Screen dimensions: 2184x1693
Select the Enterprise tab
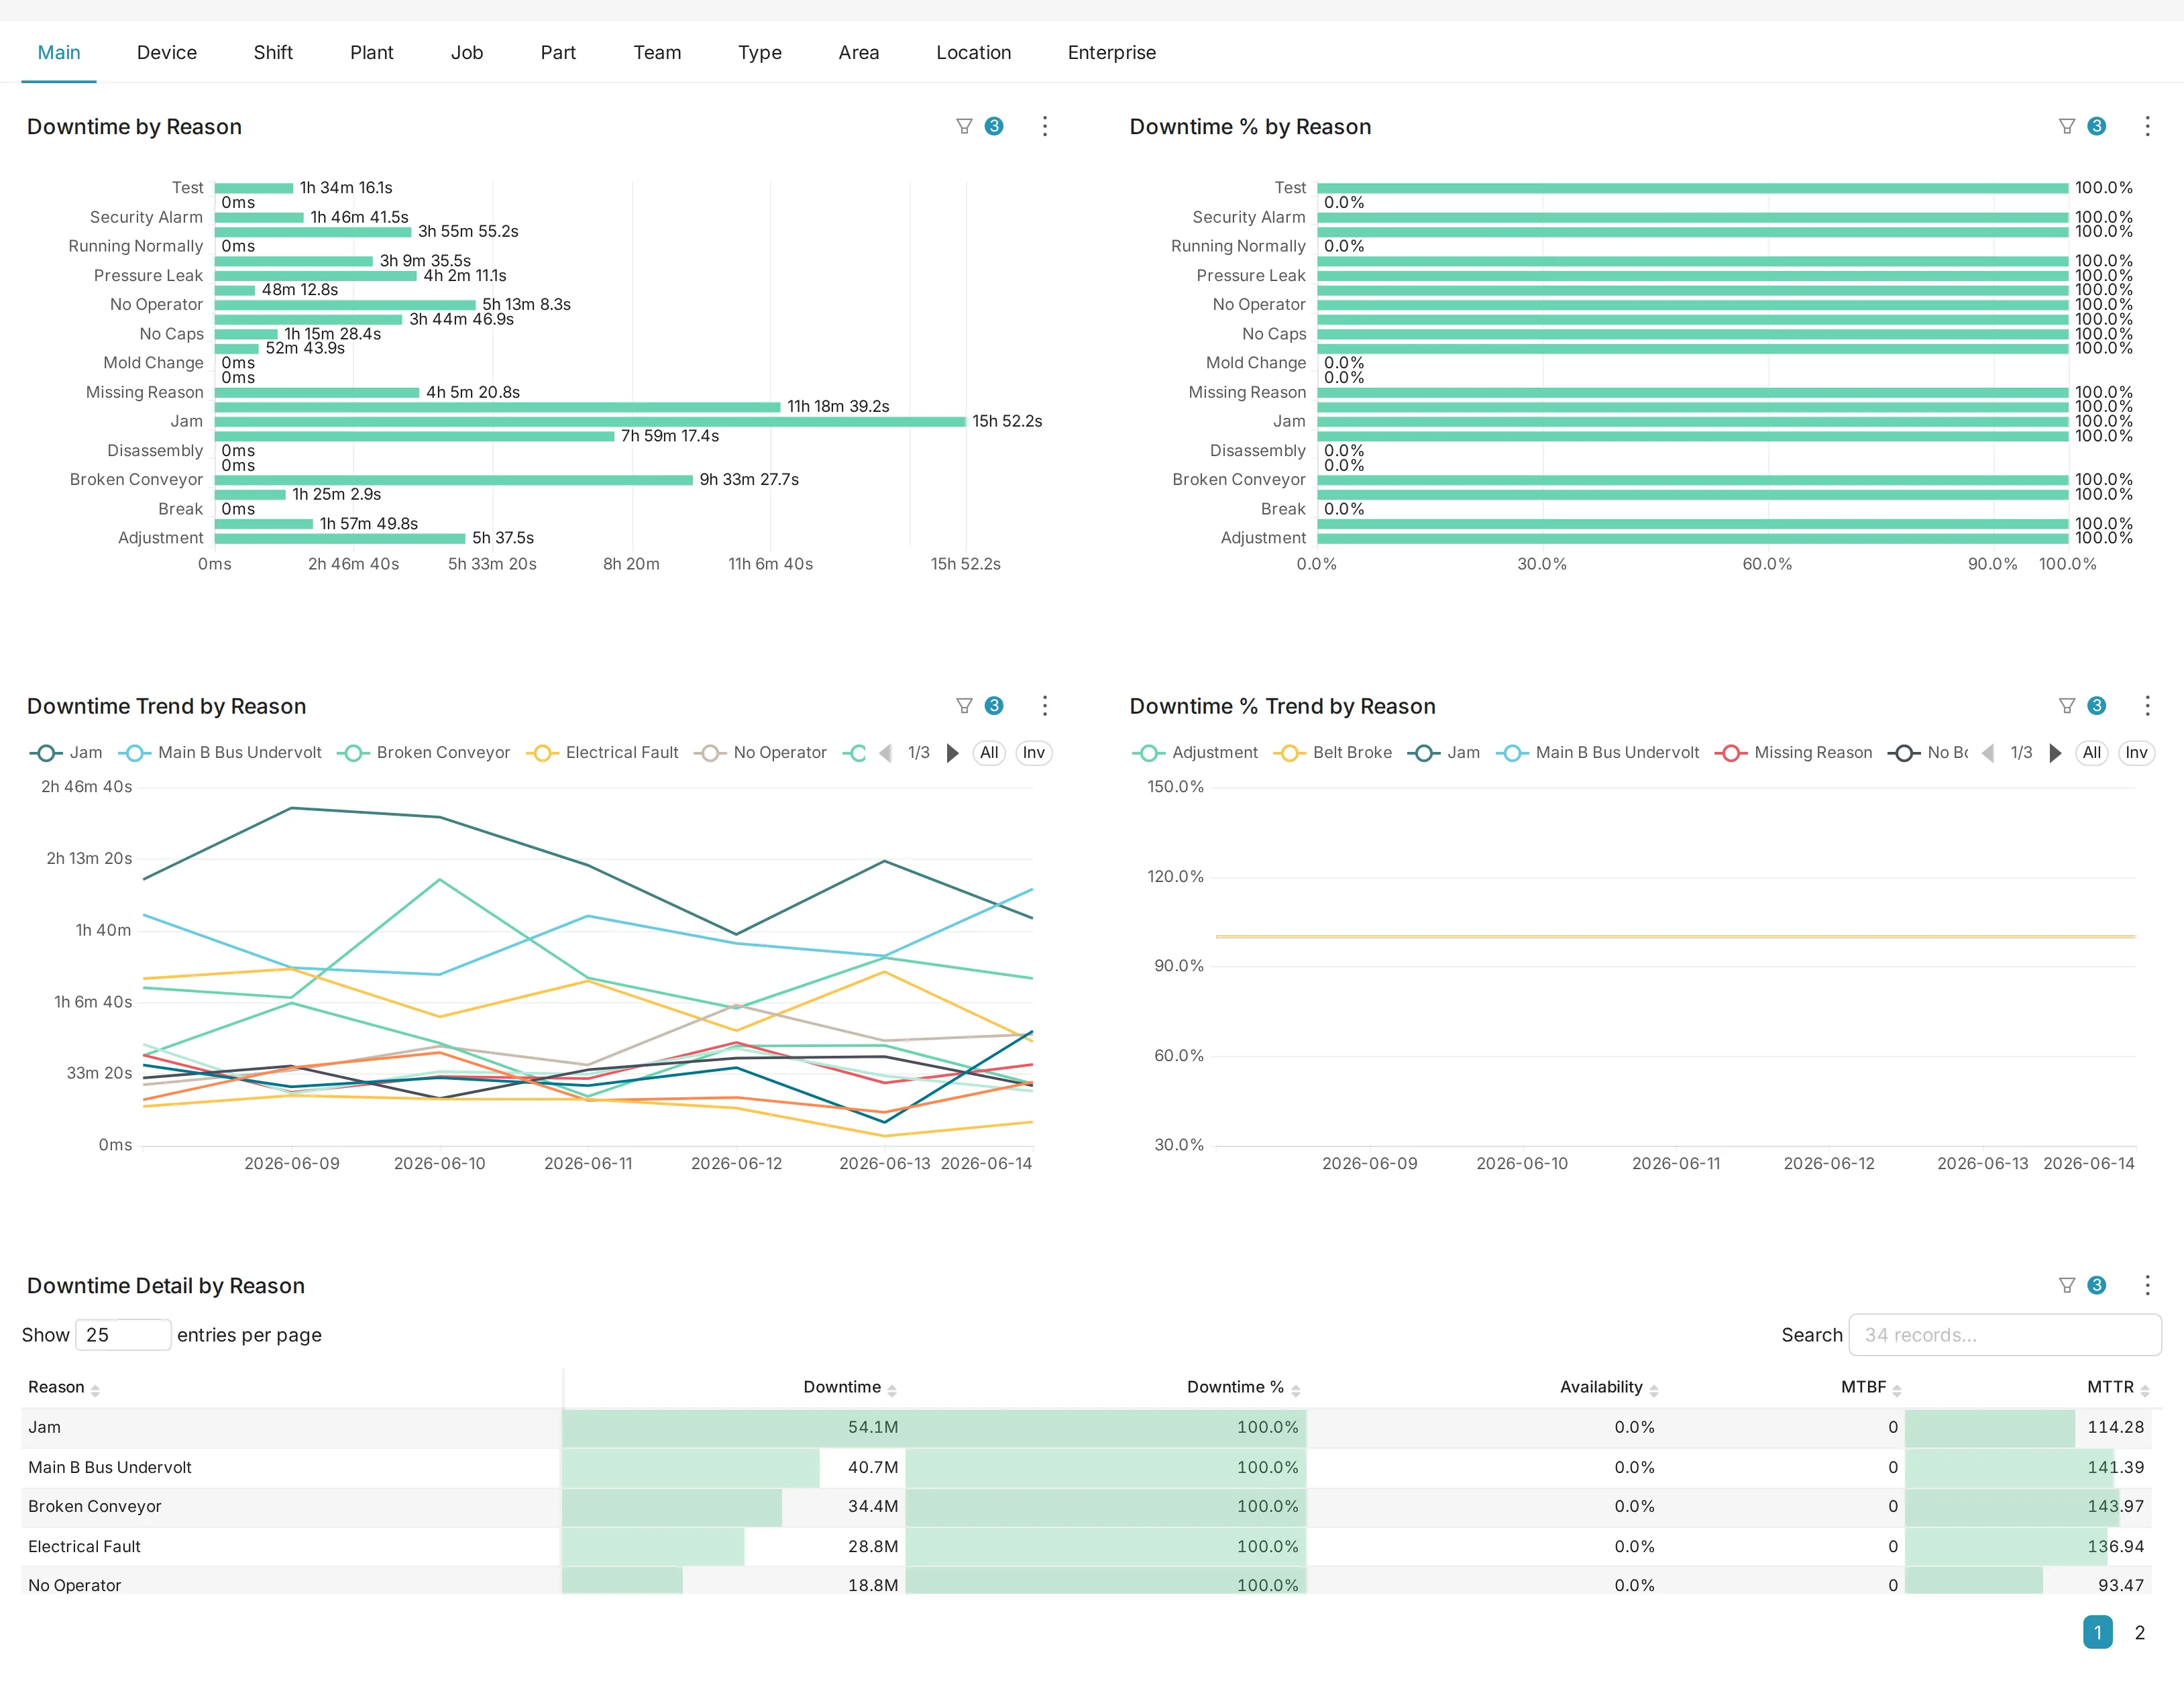pos(1112,52)
